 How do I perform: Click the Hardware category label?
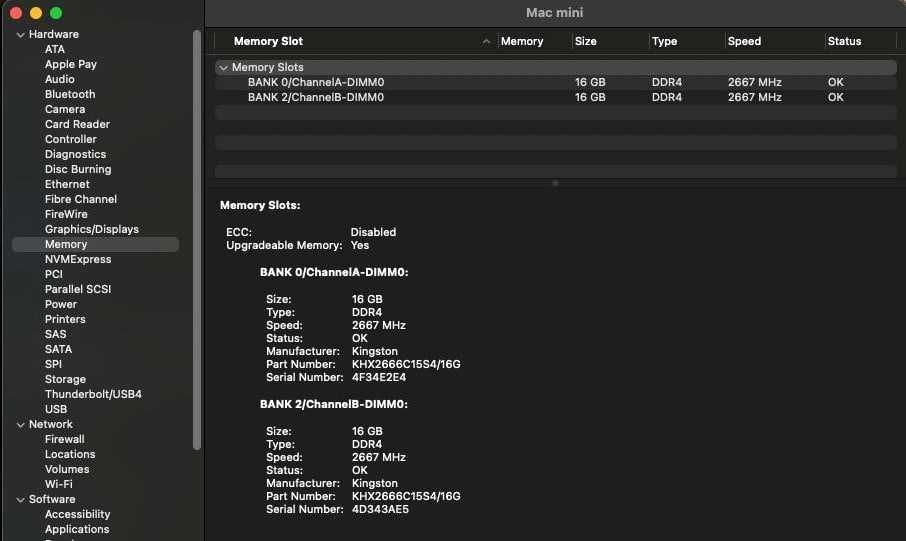54,35
